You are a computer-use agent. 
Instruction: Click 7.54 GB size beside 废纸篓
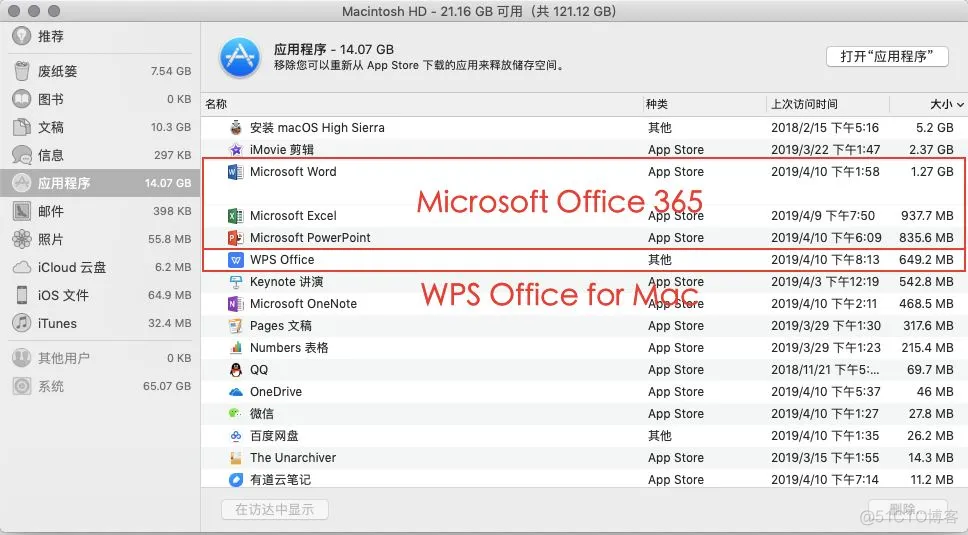click(x=171, y=71)
